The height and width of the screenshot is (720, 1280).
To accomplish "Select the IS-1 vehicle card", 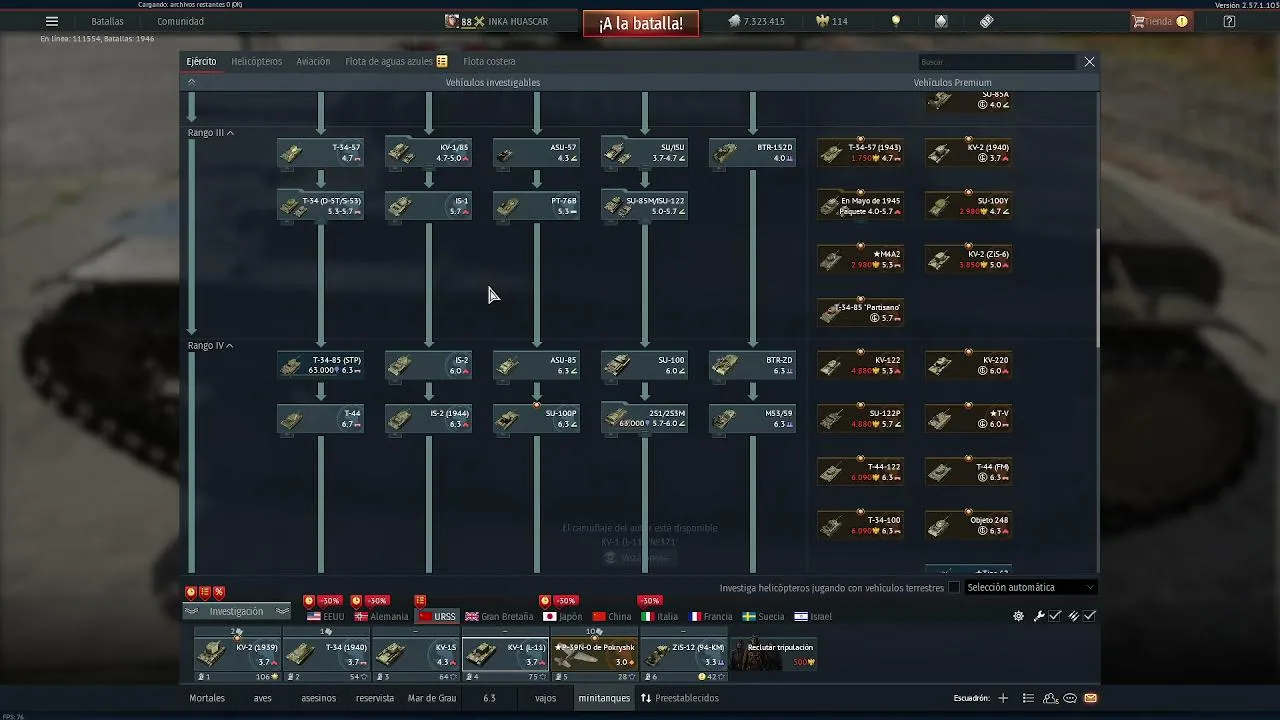I will point(429,206).
